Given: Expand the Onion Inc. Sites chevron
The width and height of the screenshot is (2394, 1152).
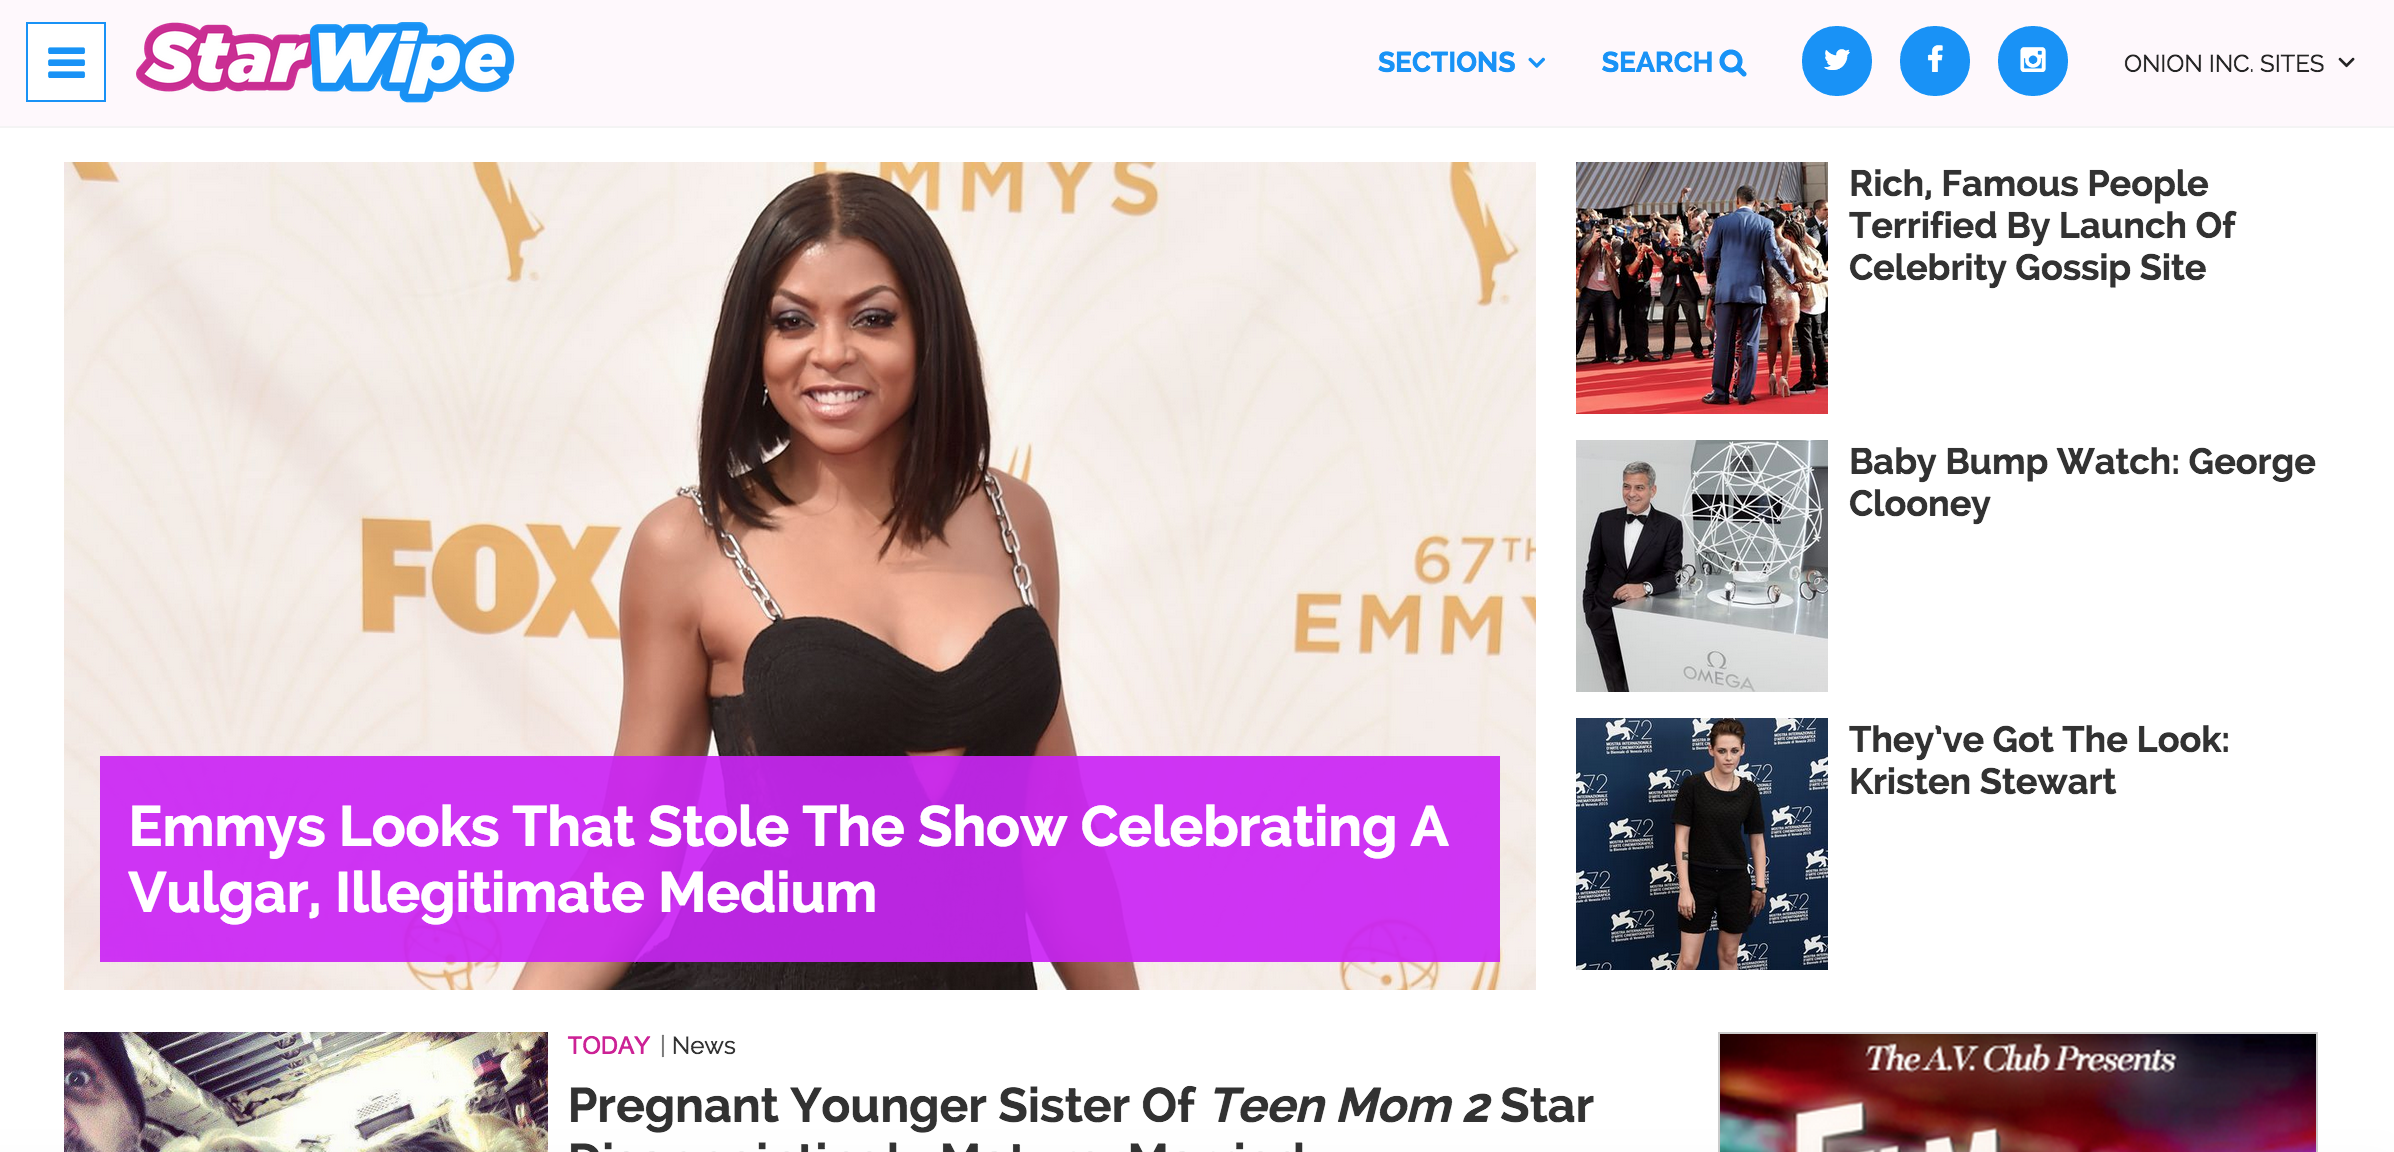Looking at the screenshot, I should [x=2346, y=63].
